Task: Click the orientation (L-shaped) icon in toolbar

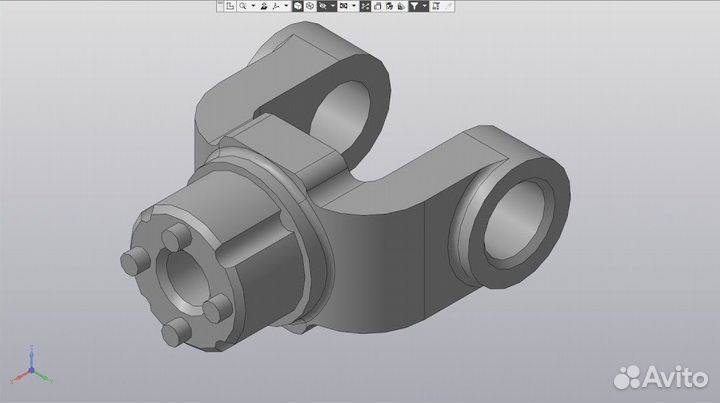Action: coord(230,6)
